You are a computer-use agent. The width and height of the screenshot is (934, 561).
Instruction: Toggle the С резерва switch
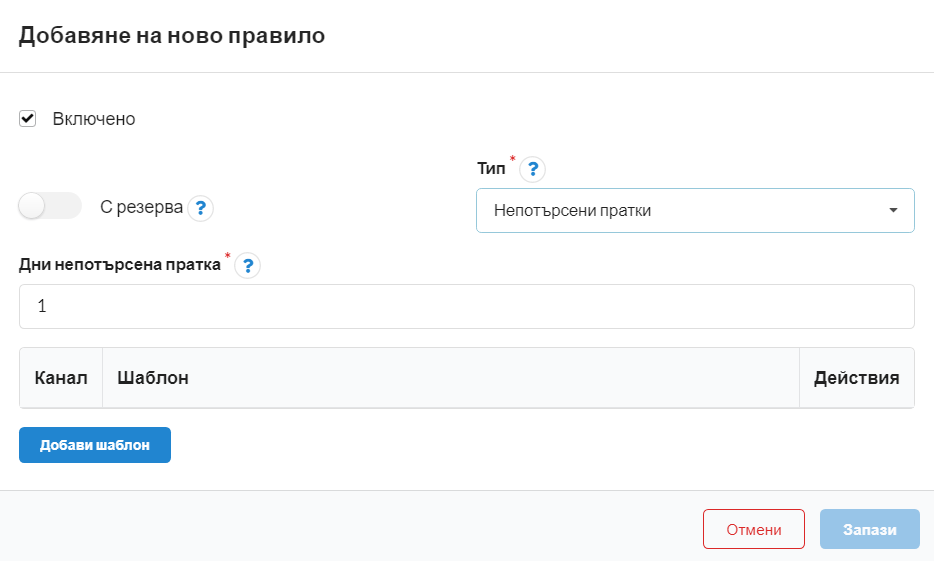[x=50, y=206]
